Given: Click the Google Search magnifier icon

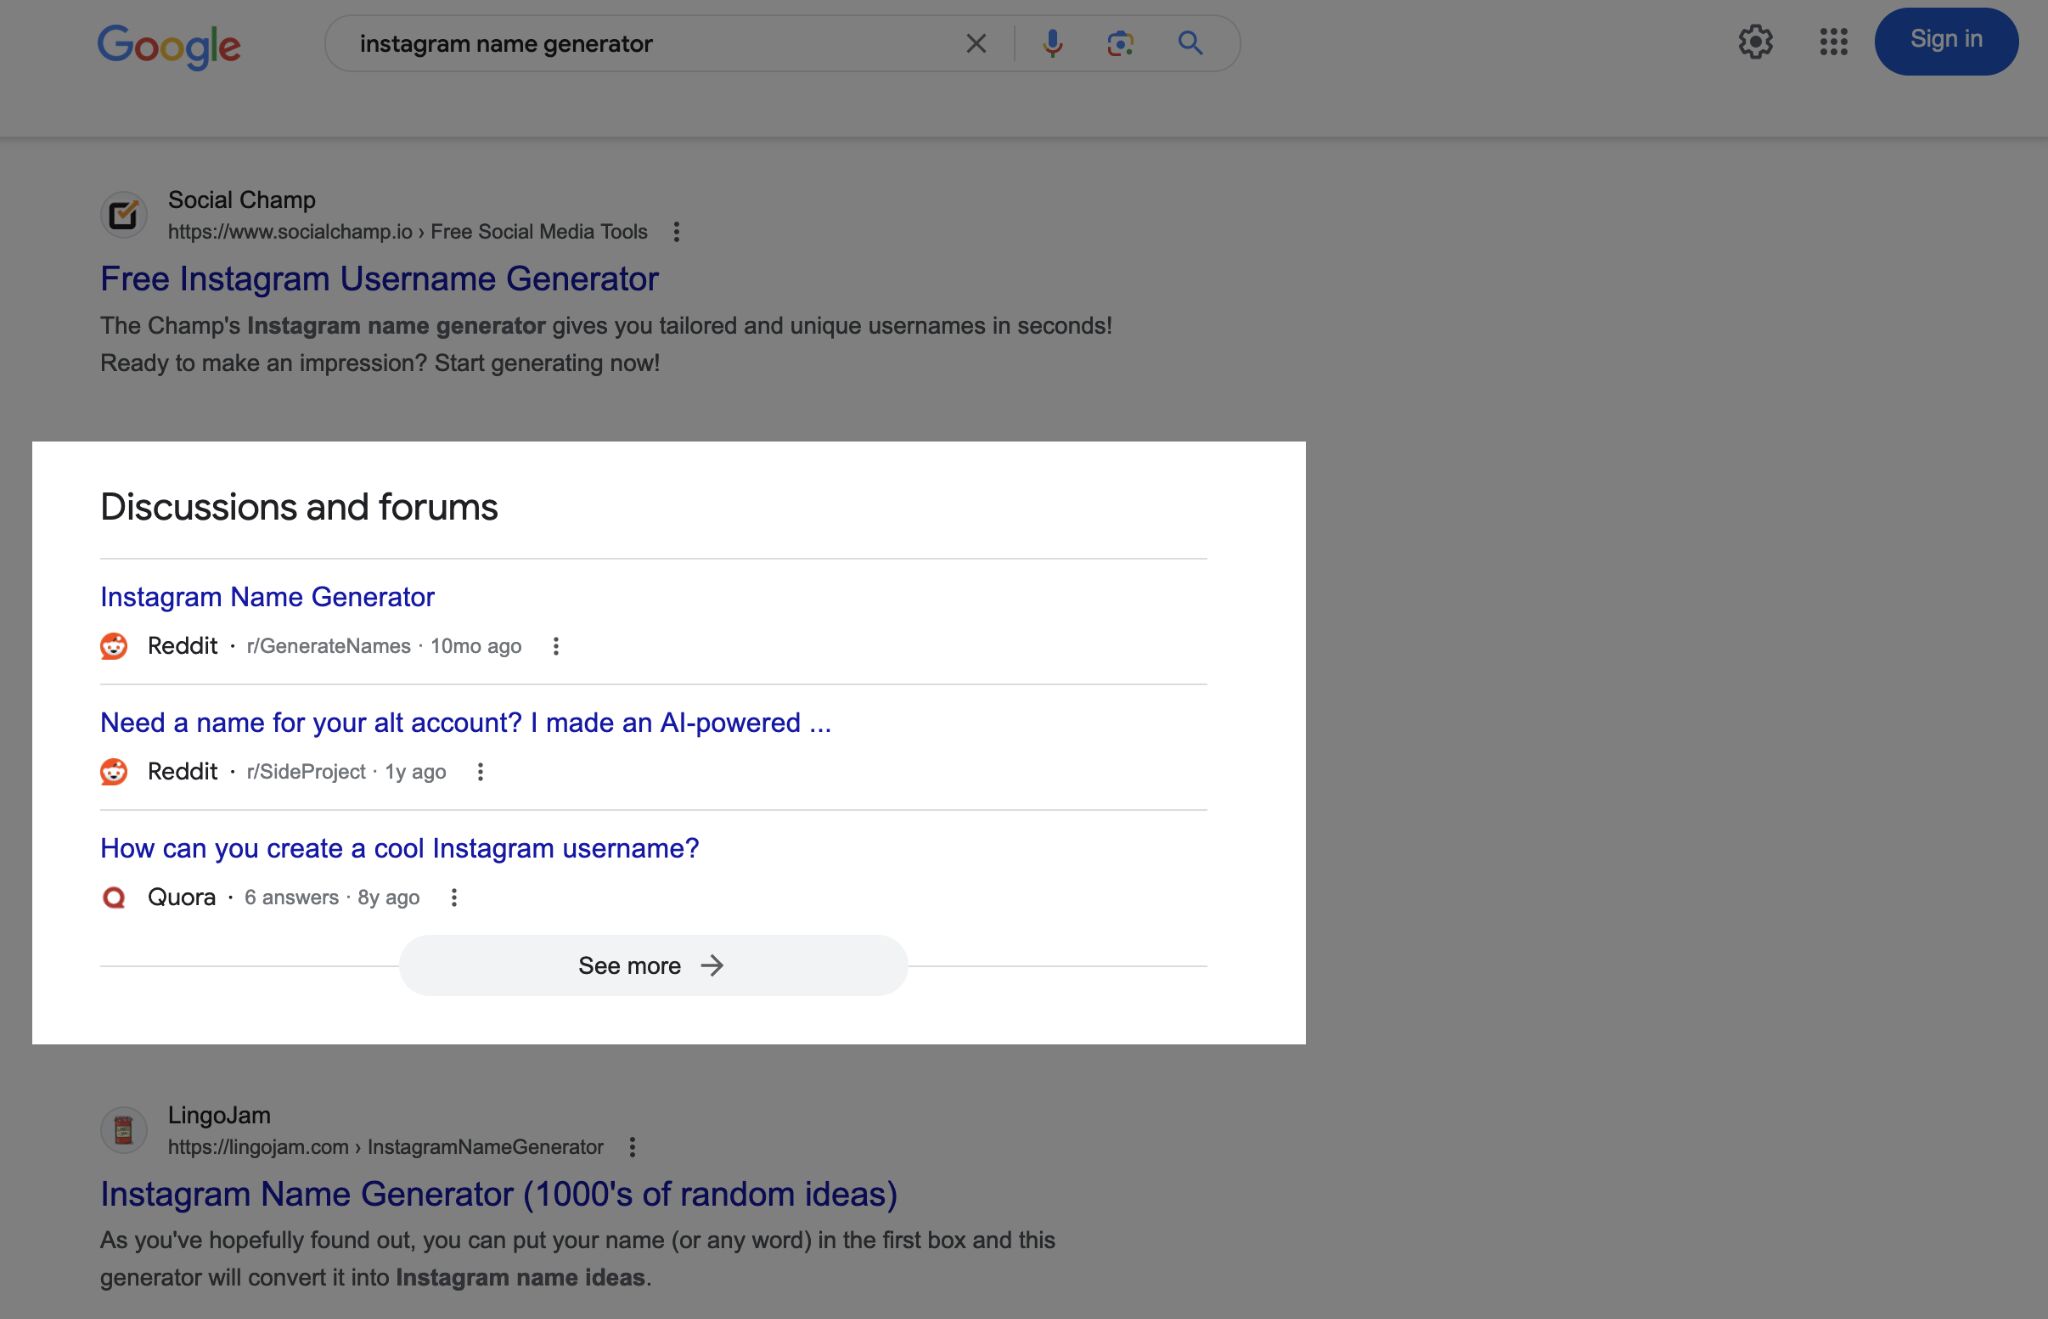Looking at the screenshot, I should (x=1191, y=42).
